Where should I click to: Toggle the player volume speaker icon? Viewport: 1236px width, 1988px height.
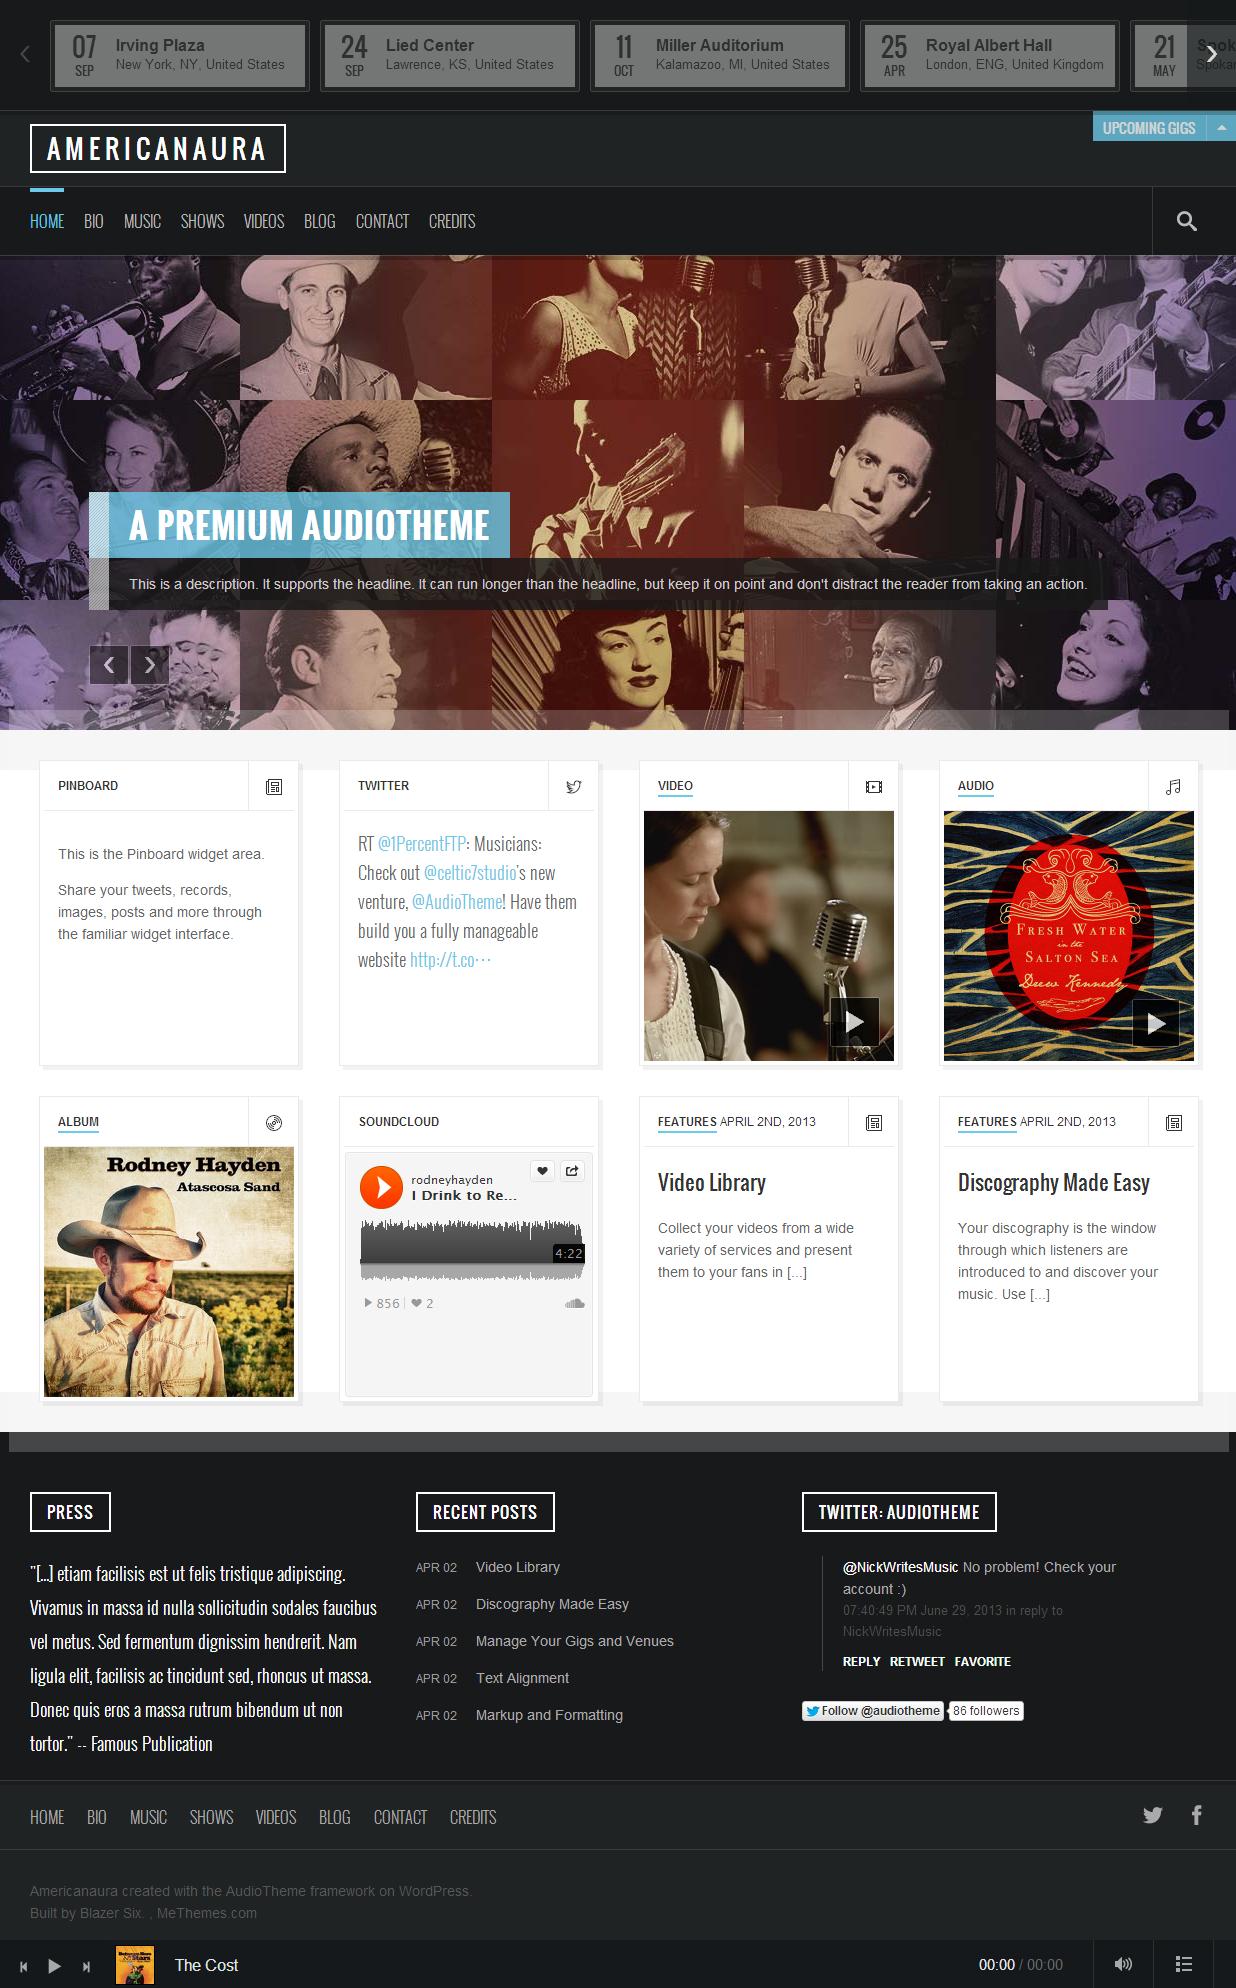click(1123, 1964)
